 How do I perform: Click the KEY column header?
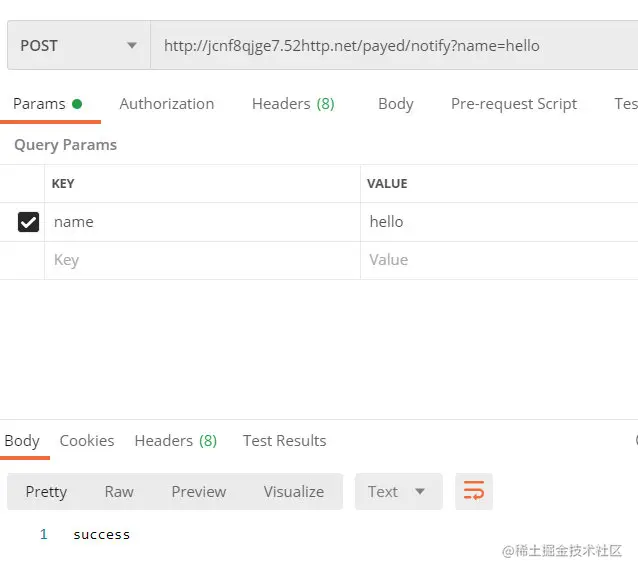[x=63, y=183]
